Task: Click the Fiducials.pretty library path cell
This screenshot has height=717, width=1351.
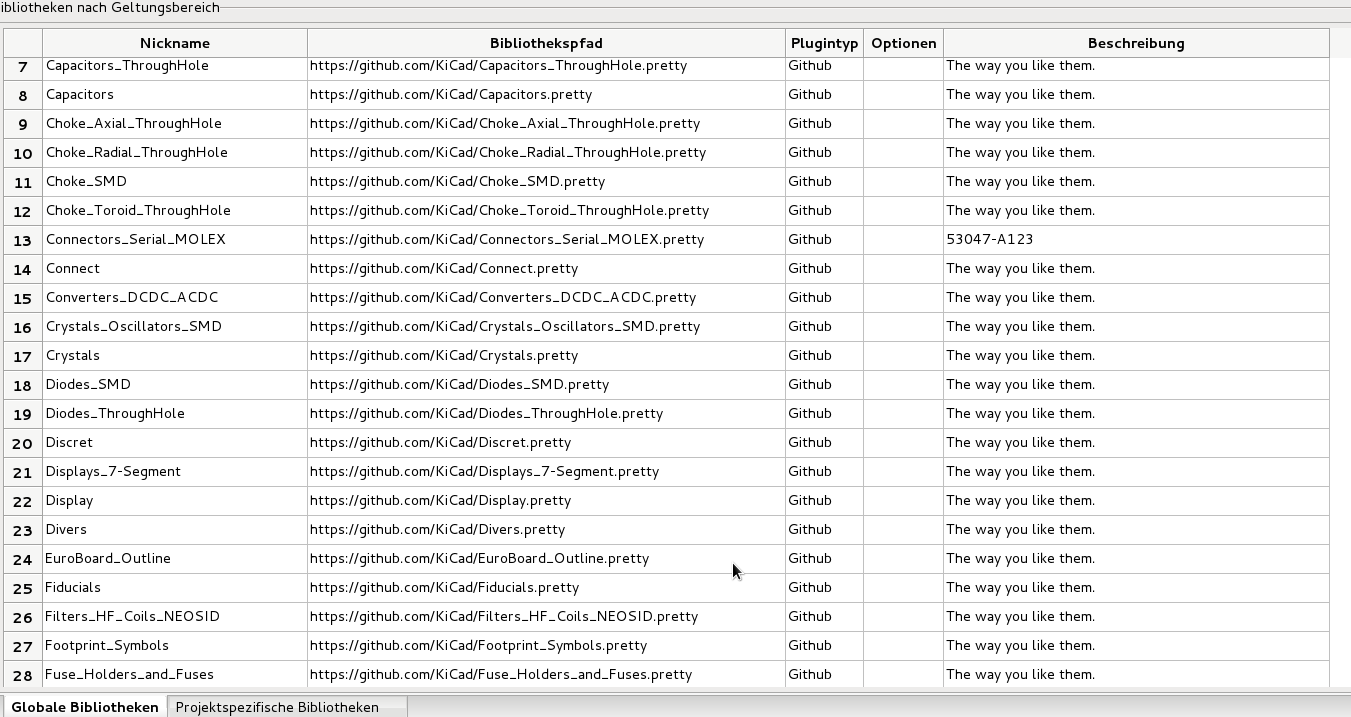Action: pyautogui.click(x=546, y=588)
